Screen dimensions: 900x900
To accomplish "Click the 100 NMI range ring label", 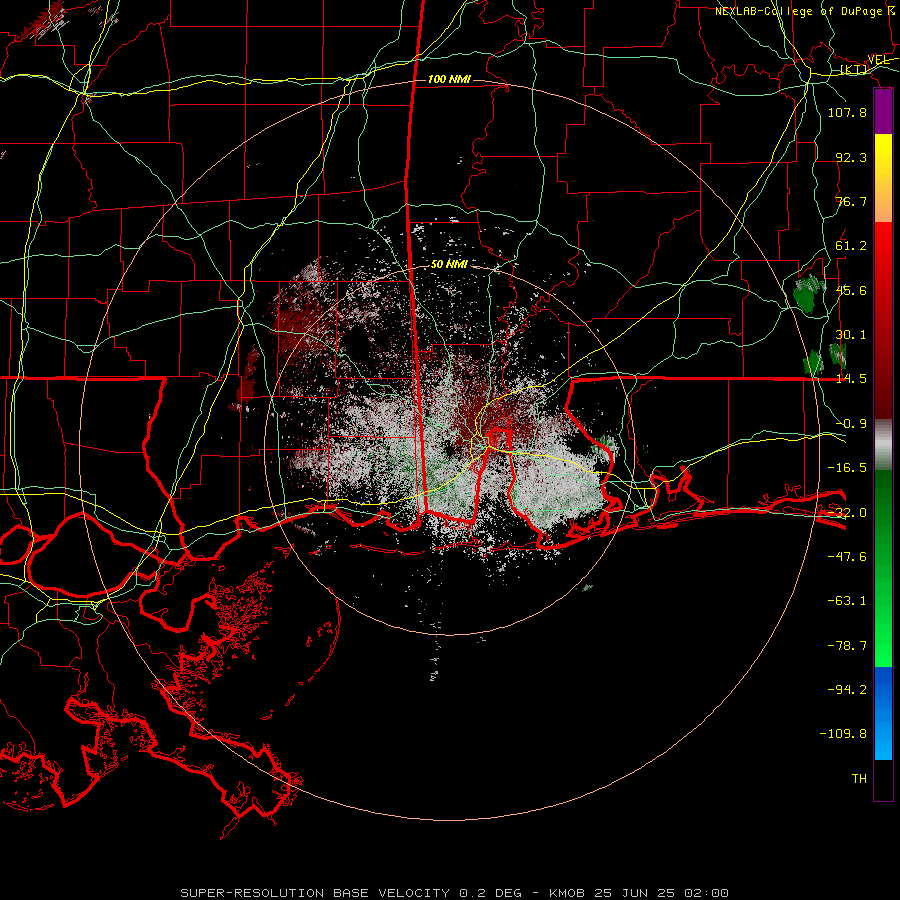I will (x=449, y=79).
